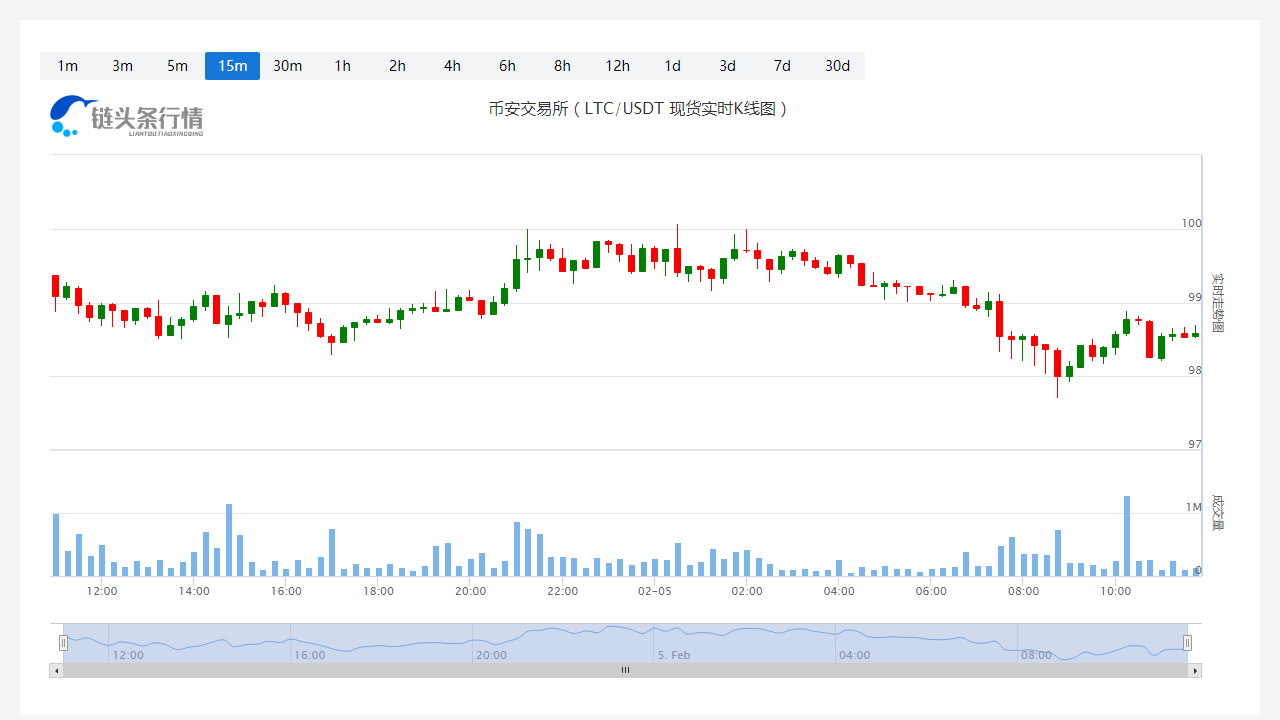Image resolution: width=1280 pixels, height=720 pixels.
Task: Click the 1M volume axis label
Action: coord(1194,507)
